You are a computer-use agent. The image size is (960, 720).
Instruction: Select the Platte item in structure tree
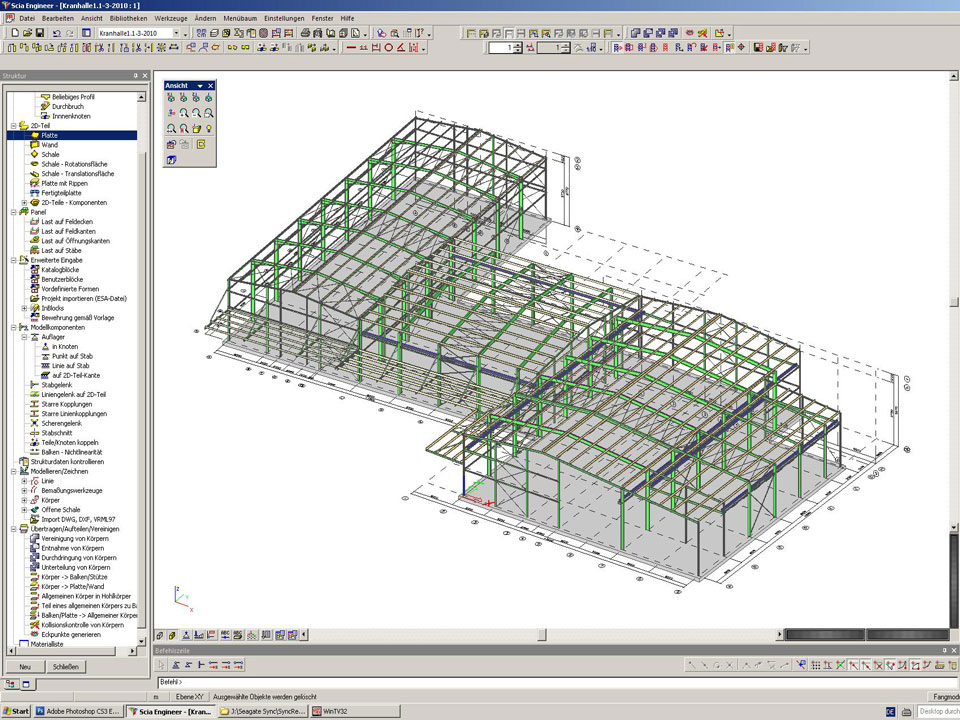click(x=49, y=135)
